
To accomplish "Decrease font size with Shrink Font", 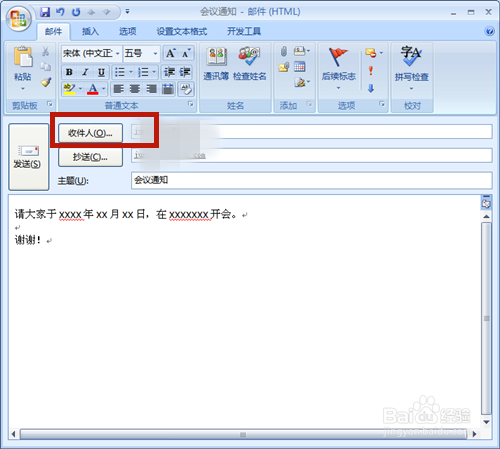I will (x=186, y=53).
